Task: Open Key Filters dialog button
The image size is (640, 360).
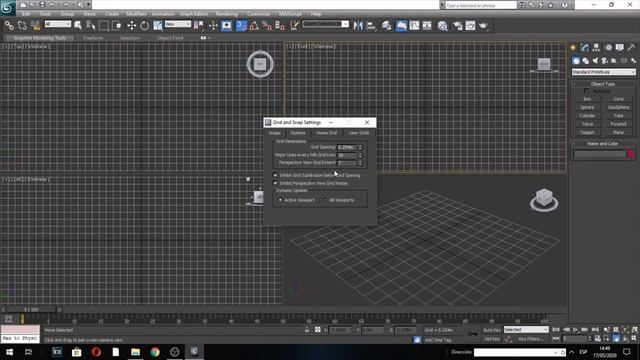Action: pos(530,339)
